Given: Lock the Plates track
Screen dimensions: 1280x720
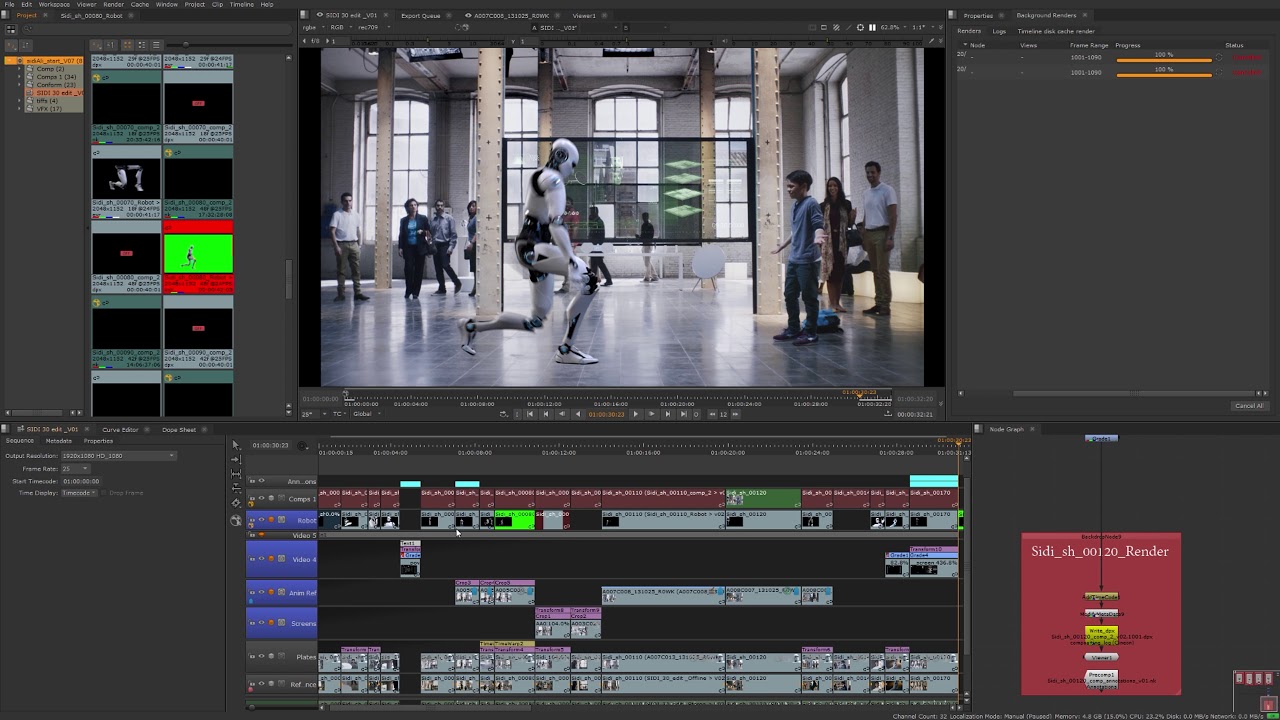Looking at the screenshot, I should (252, 656).
